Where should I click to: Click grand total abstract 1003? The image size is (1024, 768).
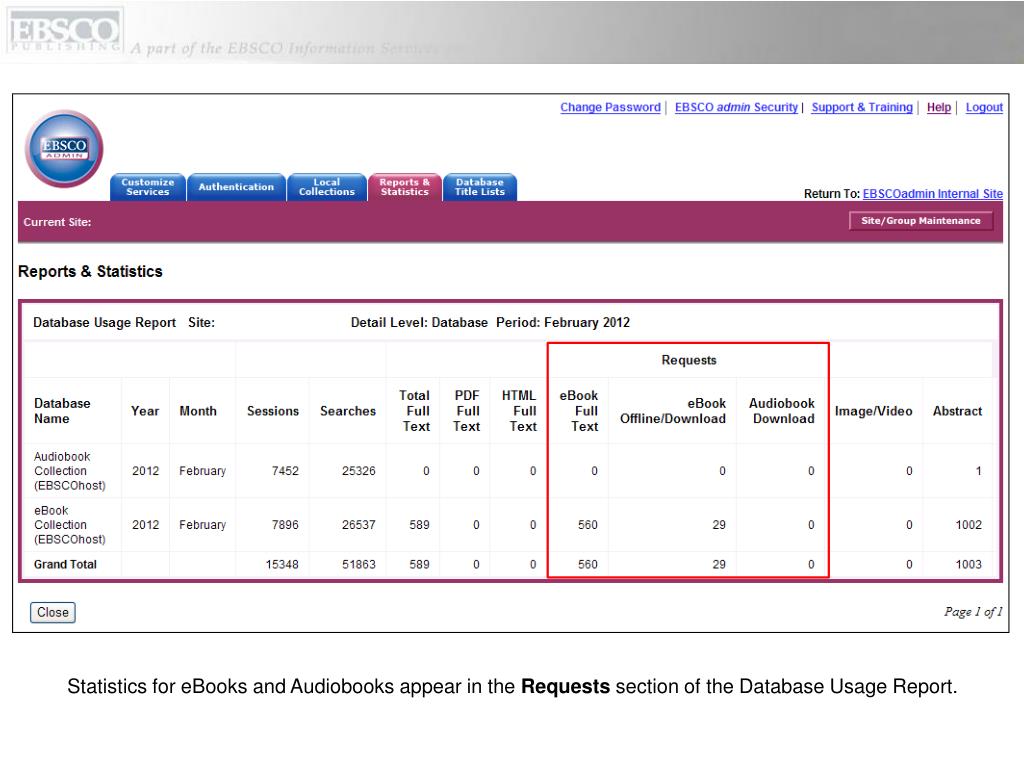[x=968, y=564]
